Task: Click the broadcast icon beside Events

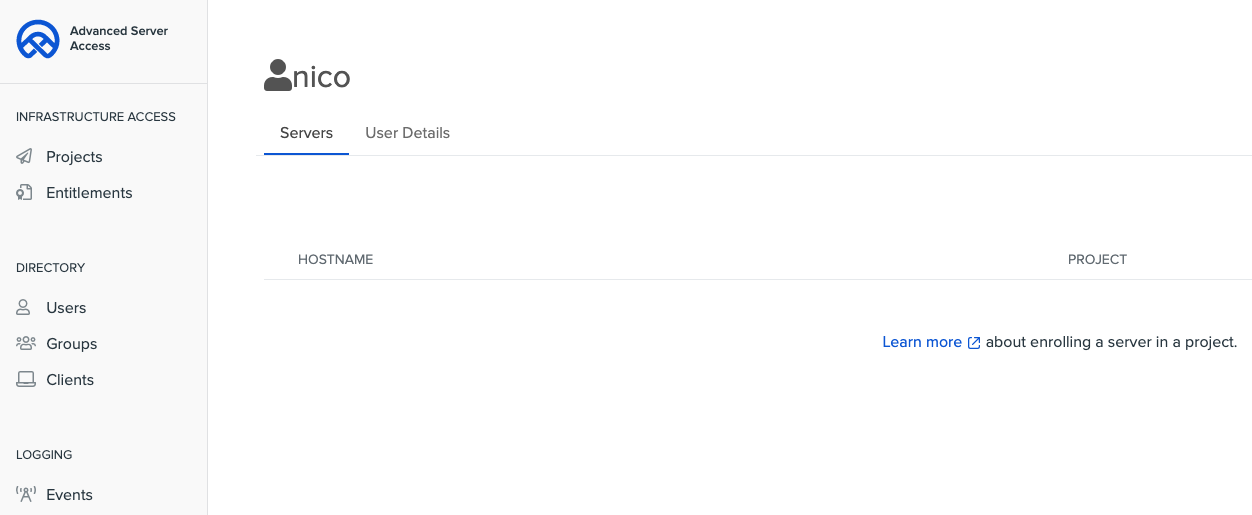Action: (25, 495)
